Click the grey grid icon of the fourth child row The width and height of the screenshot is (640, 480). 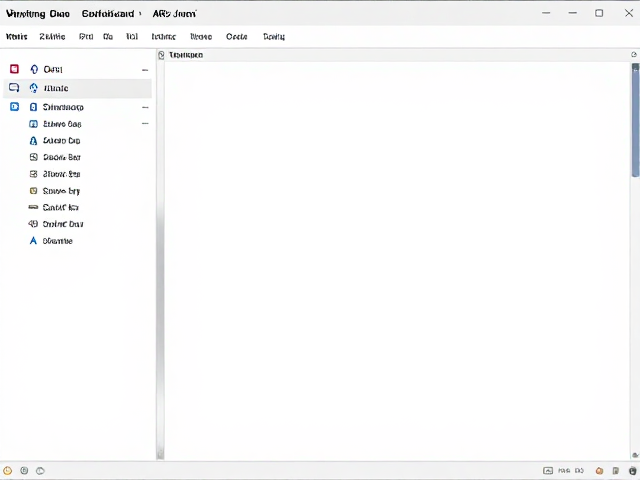[x=33, y=174]
